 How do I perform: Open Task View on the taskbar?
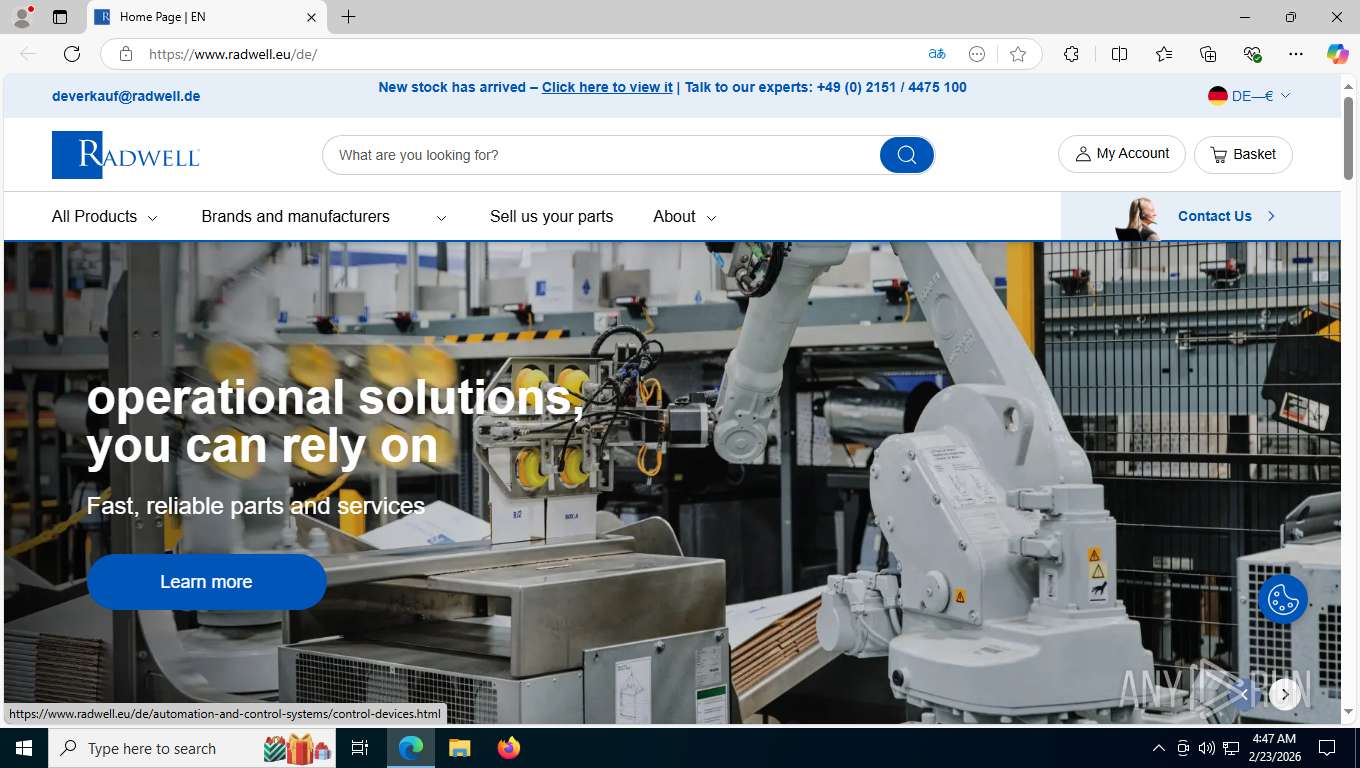pos(360,748)
